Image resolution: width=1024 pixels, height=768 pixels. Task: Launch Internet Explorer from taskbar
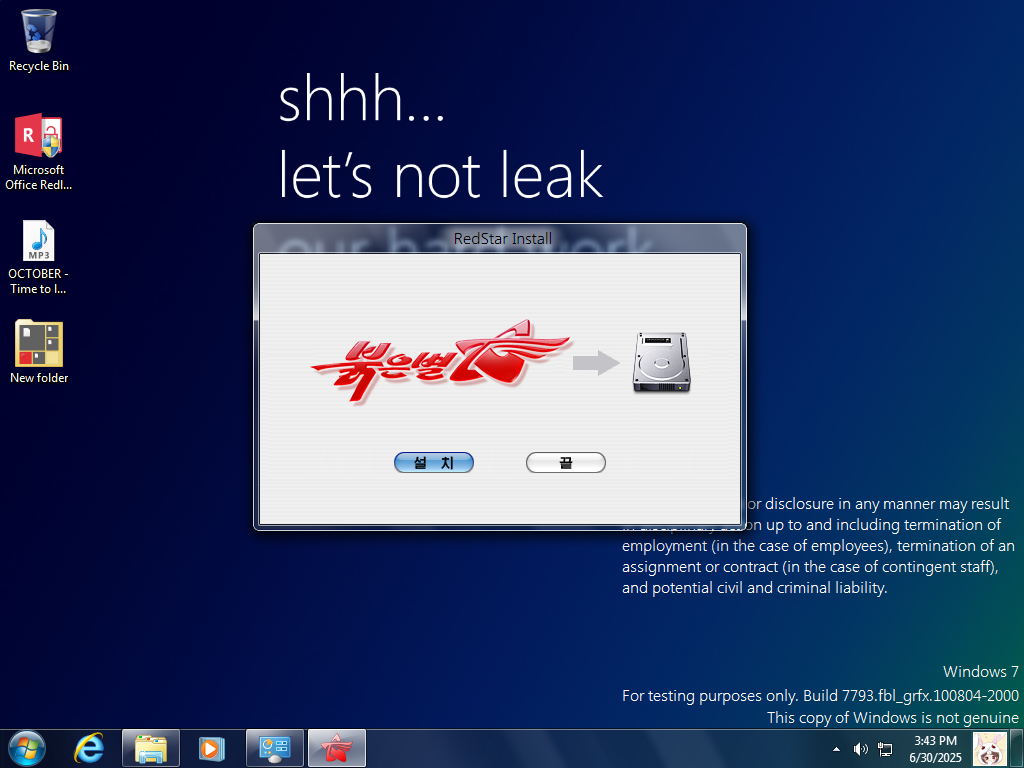coord(89,748)
